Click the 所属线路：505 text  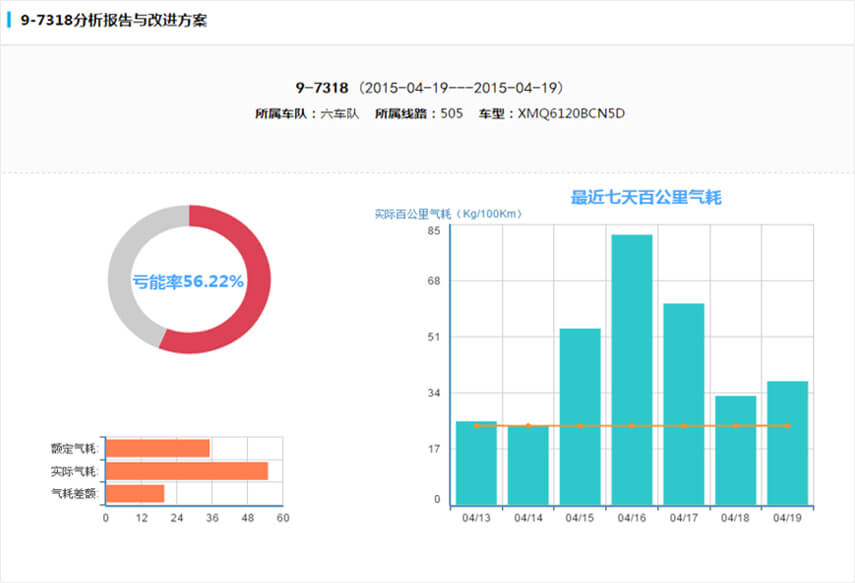(419, 113)
